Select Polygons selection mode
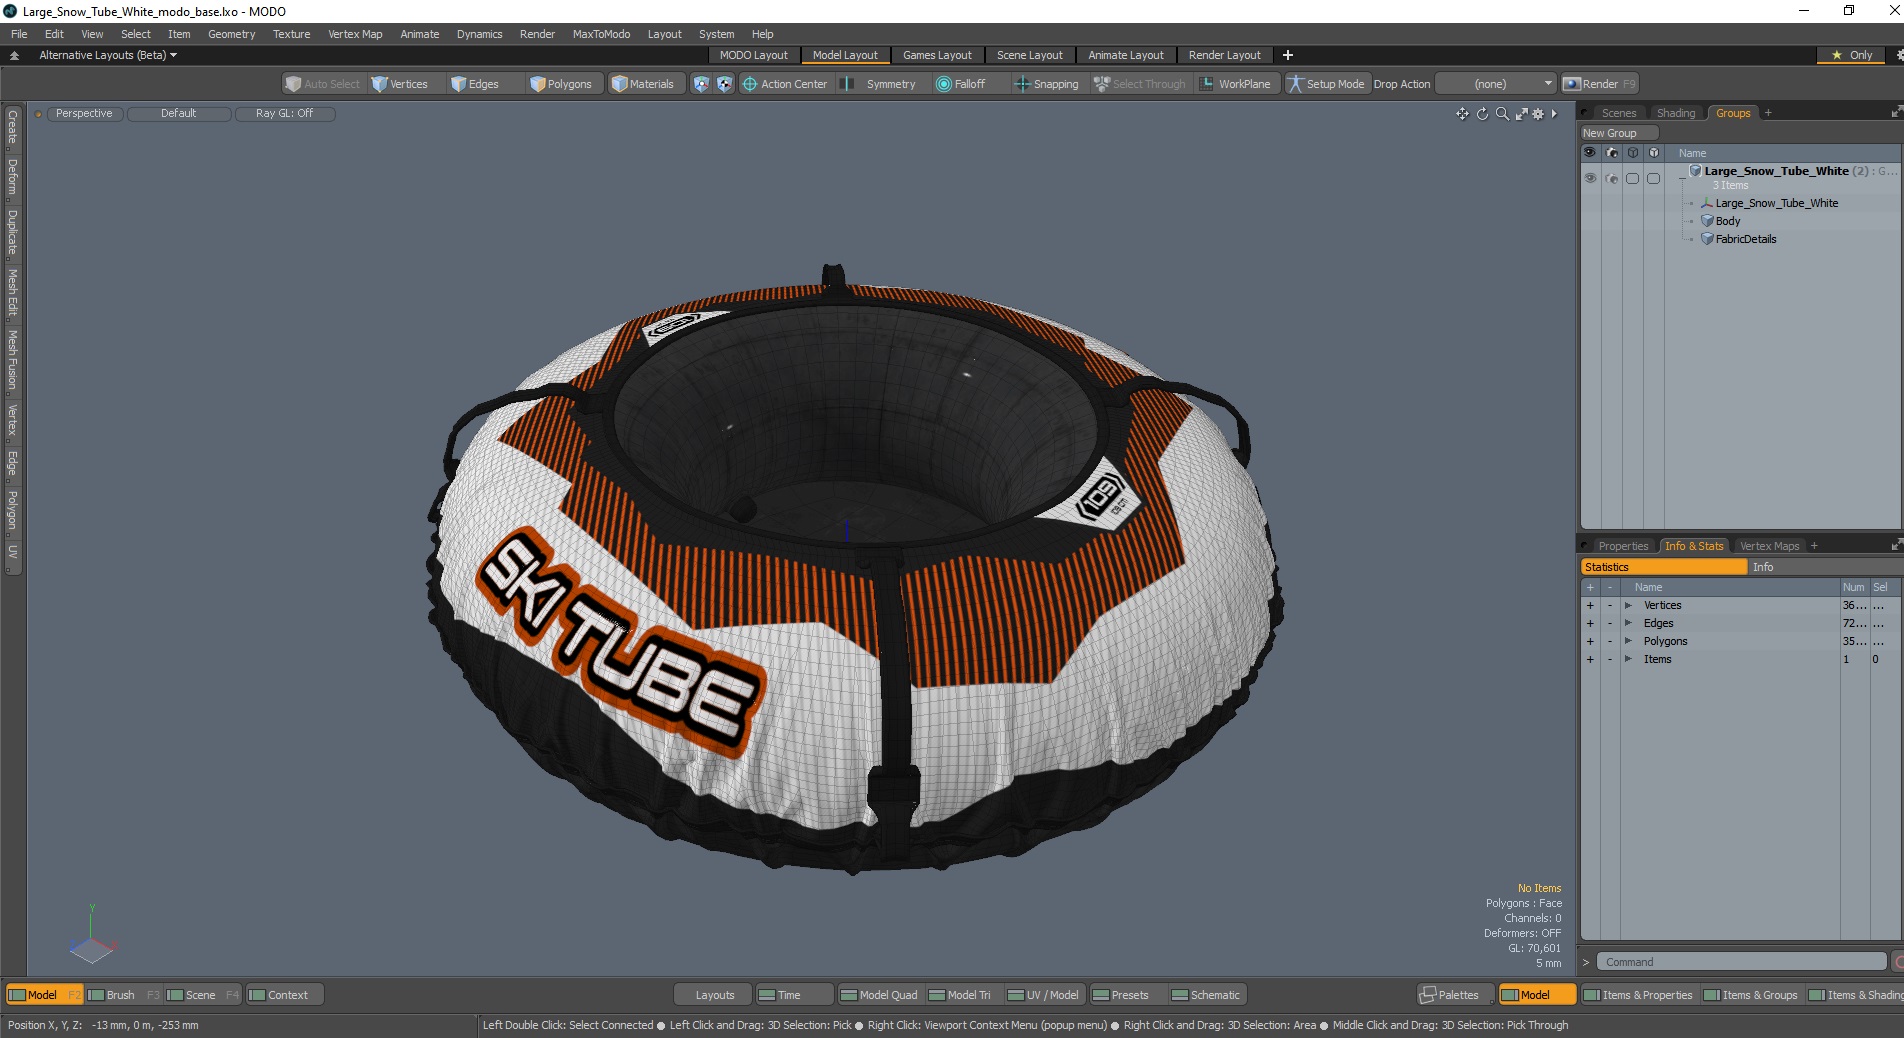Viewport: 1904px width, 1038px height. [x=562, y=84]
